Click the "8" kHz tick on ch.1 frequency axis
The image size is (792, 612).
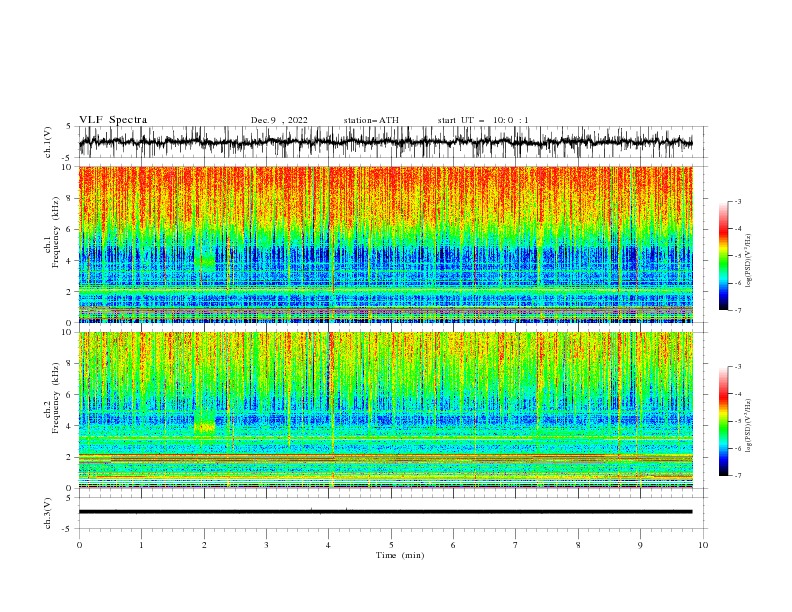pos(71,198)
